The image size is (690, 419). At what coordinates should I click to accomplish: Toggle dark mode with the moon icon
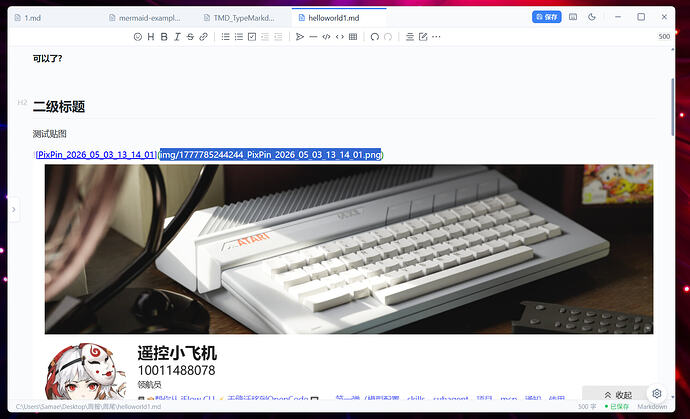(x=592, y=17)
